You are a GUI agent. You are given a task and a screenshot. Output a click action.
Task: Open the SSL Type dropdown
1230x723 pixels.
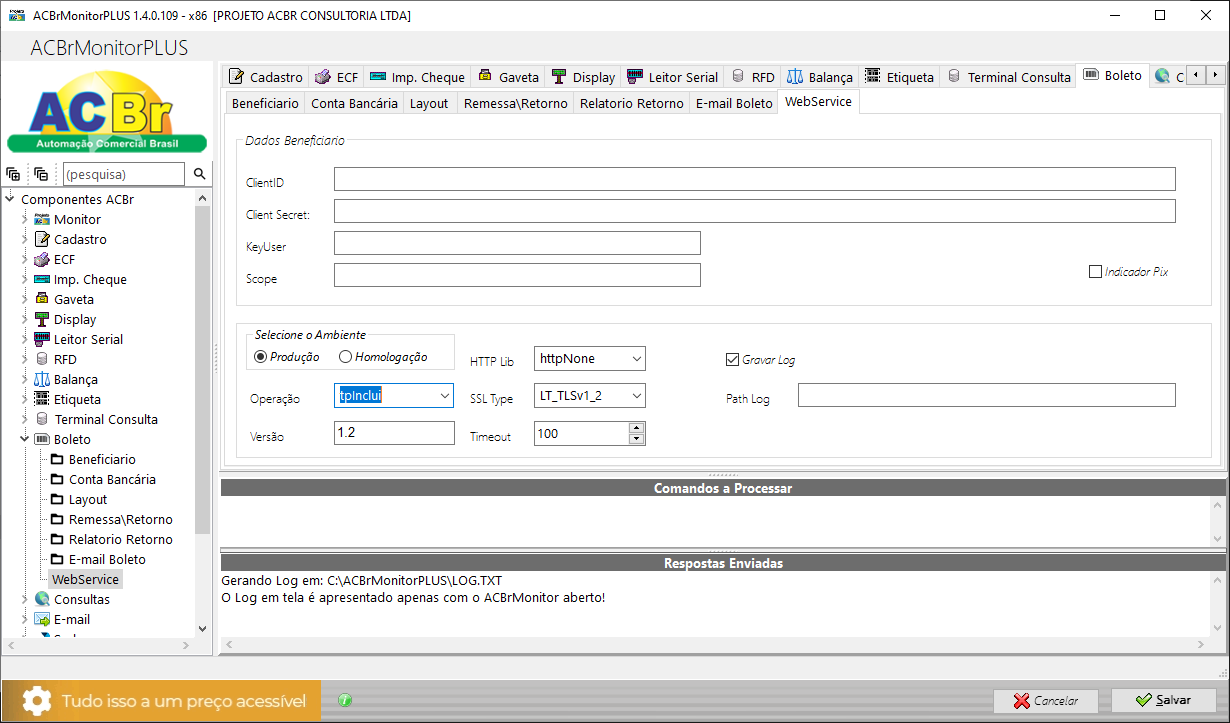pos(636,396)
